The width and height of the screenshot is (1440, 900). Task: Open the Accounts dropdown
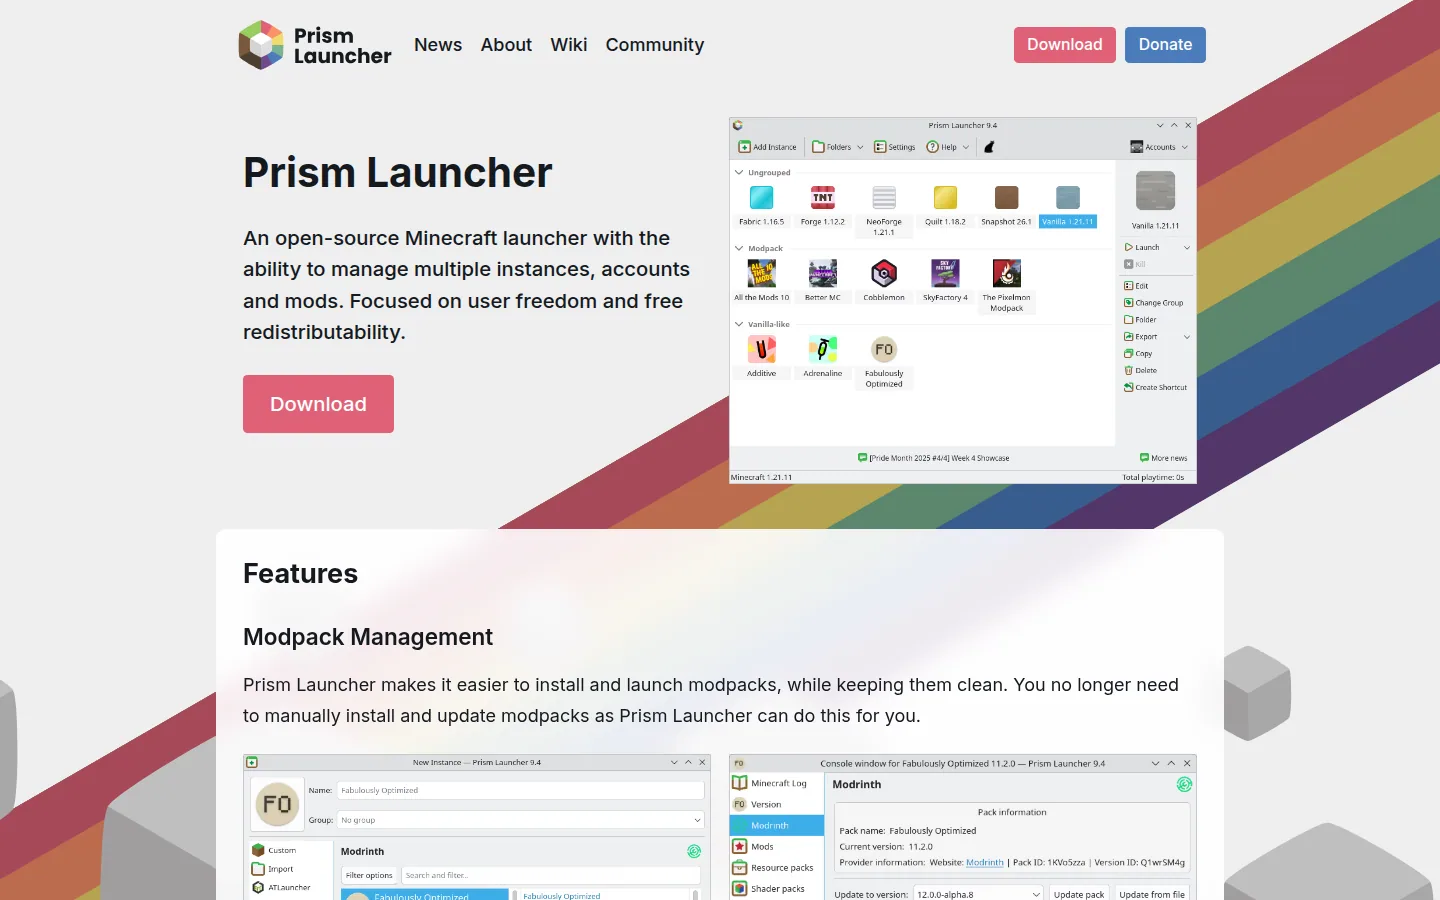[1159, 147]
